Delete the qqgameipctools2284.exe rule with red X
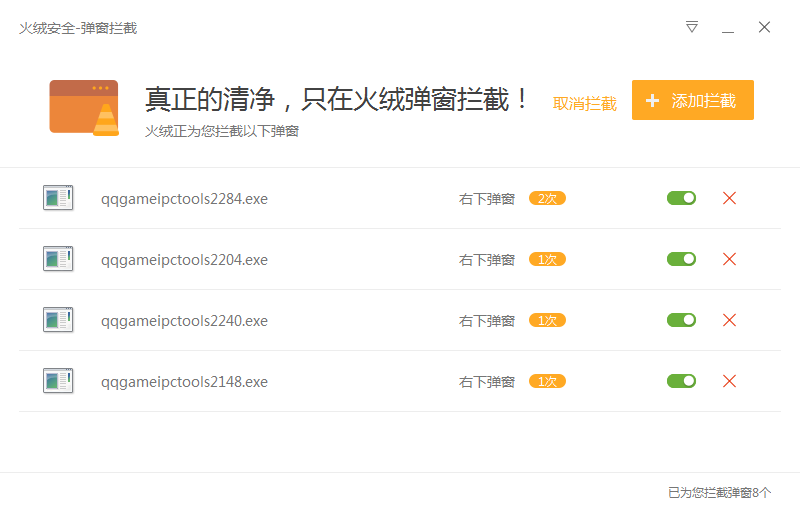The width and height of the screenshot is (800, 515). (730, 198)
